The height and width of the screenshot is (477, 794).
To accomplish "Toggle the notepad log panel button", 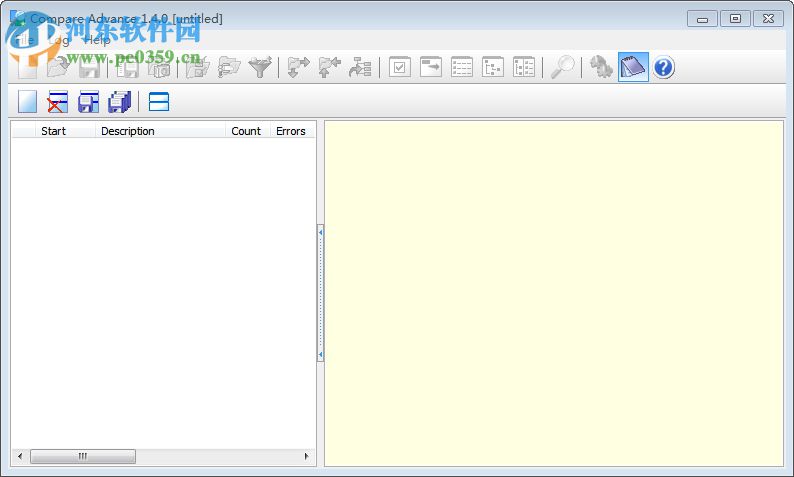I will click(633, 67).
